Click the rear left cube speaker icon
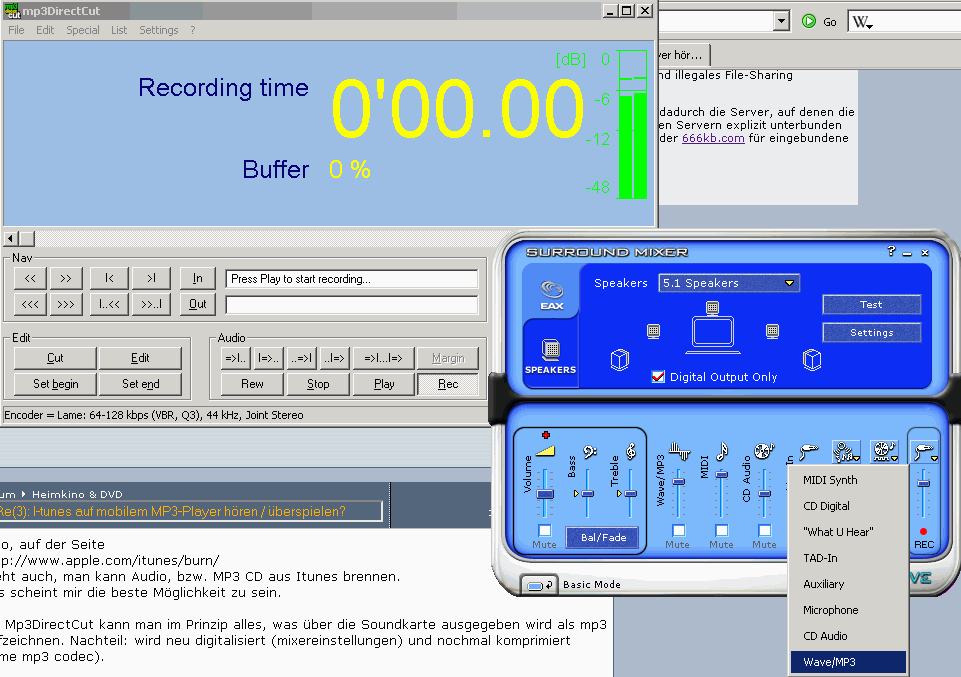This screenshot has width=961, height=677. click(x=620, y=360)
